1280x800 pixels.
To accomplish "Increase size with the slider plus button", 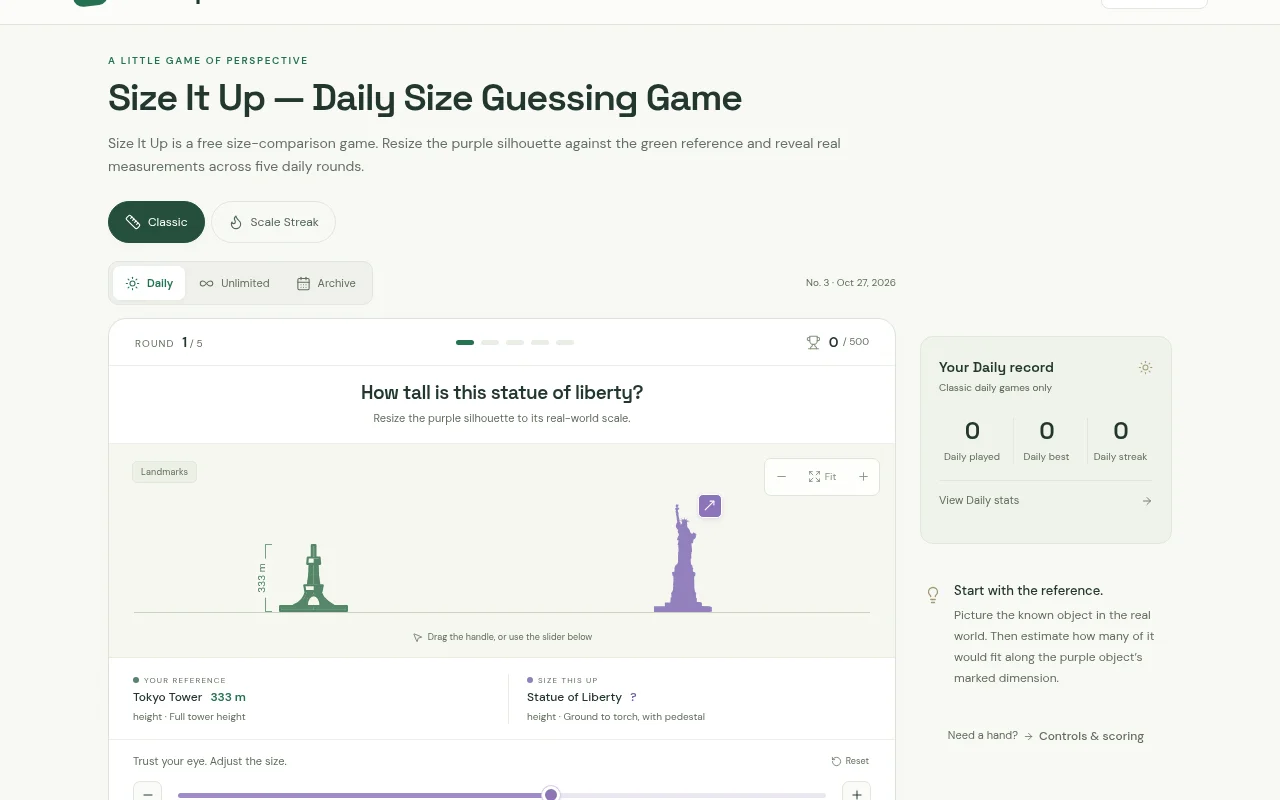I will click(x=856, y=793).
